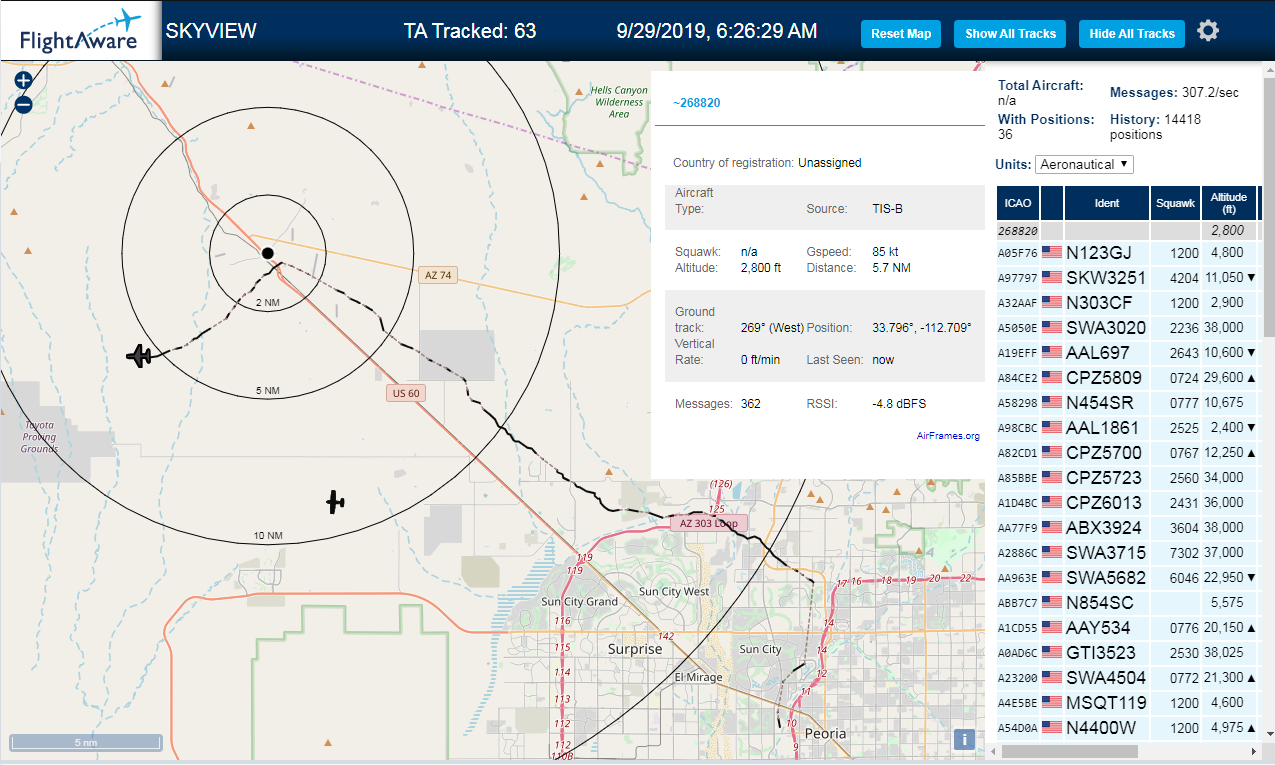Click the TA Tracked: 63 counter

click(x=470, y=31)
